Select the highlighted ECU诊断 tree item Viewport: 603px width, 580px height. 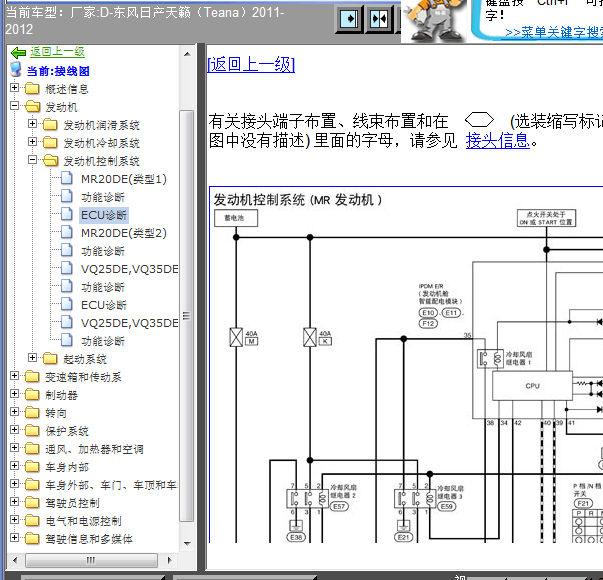[104, 215]
